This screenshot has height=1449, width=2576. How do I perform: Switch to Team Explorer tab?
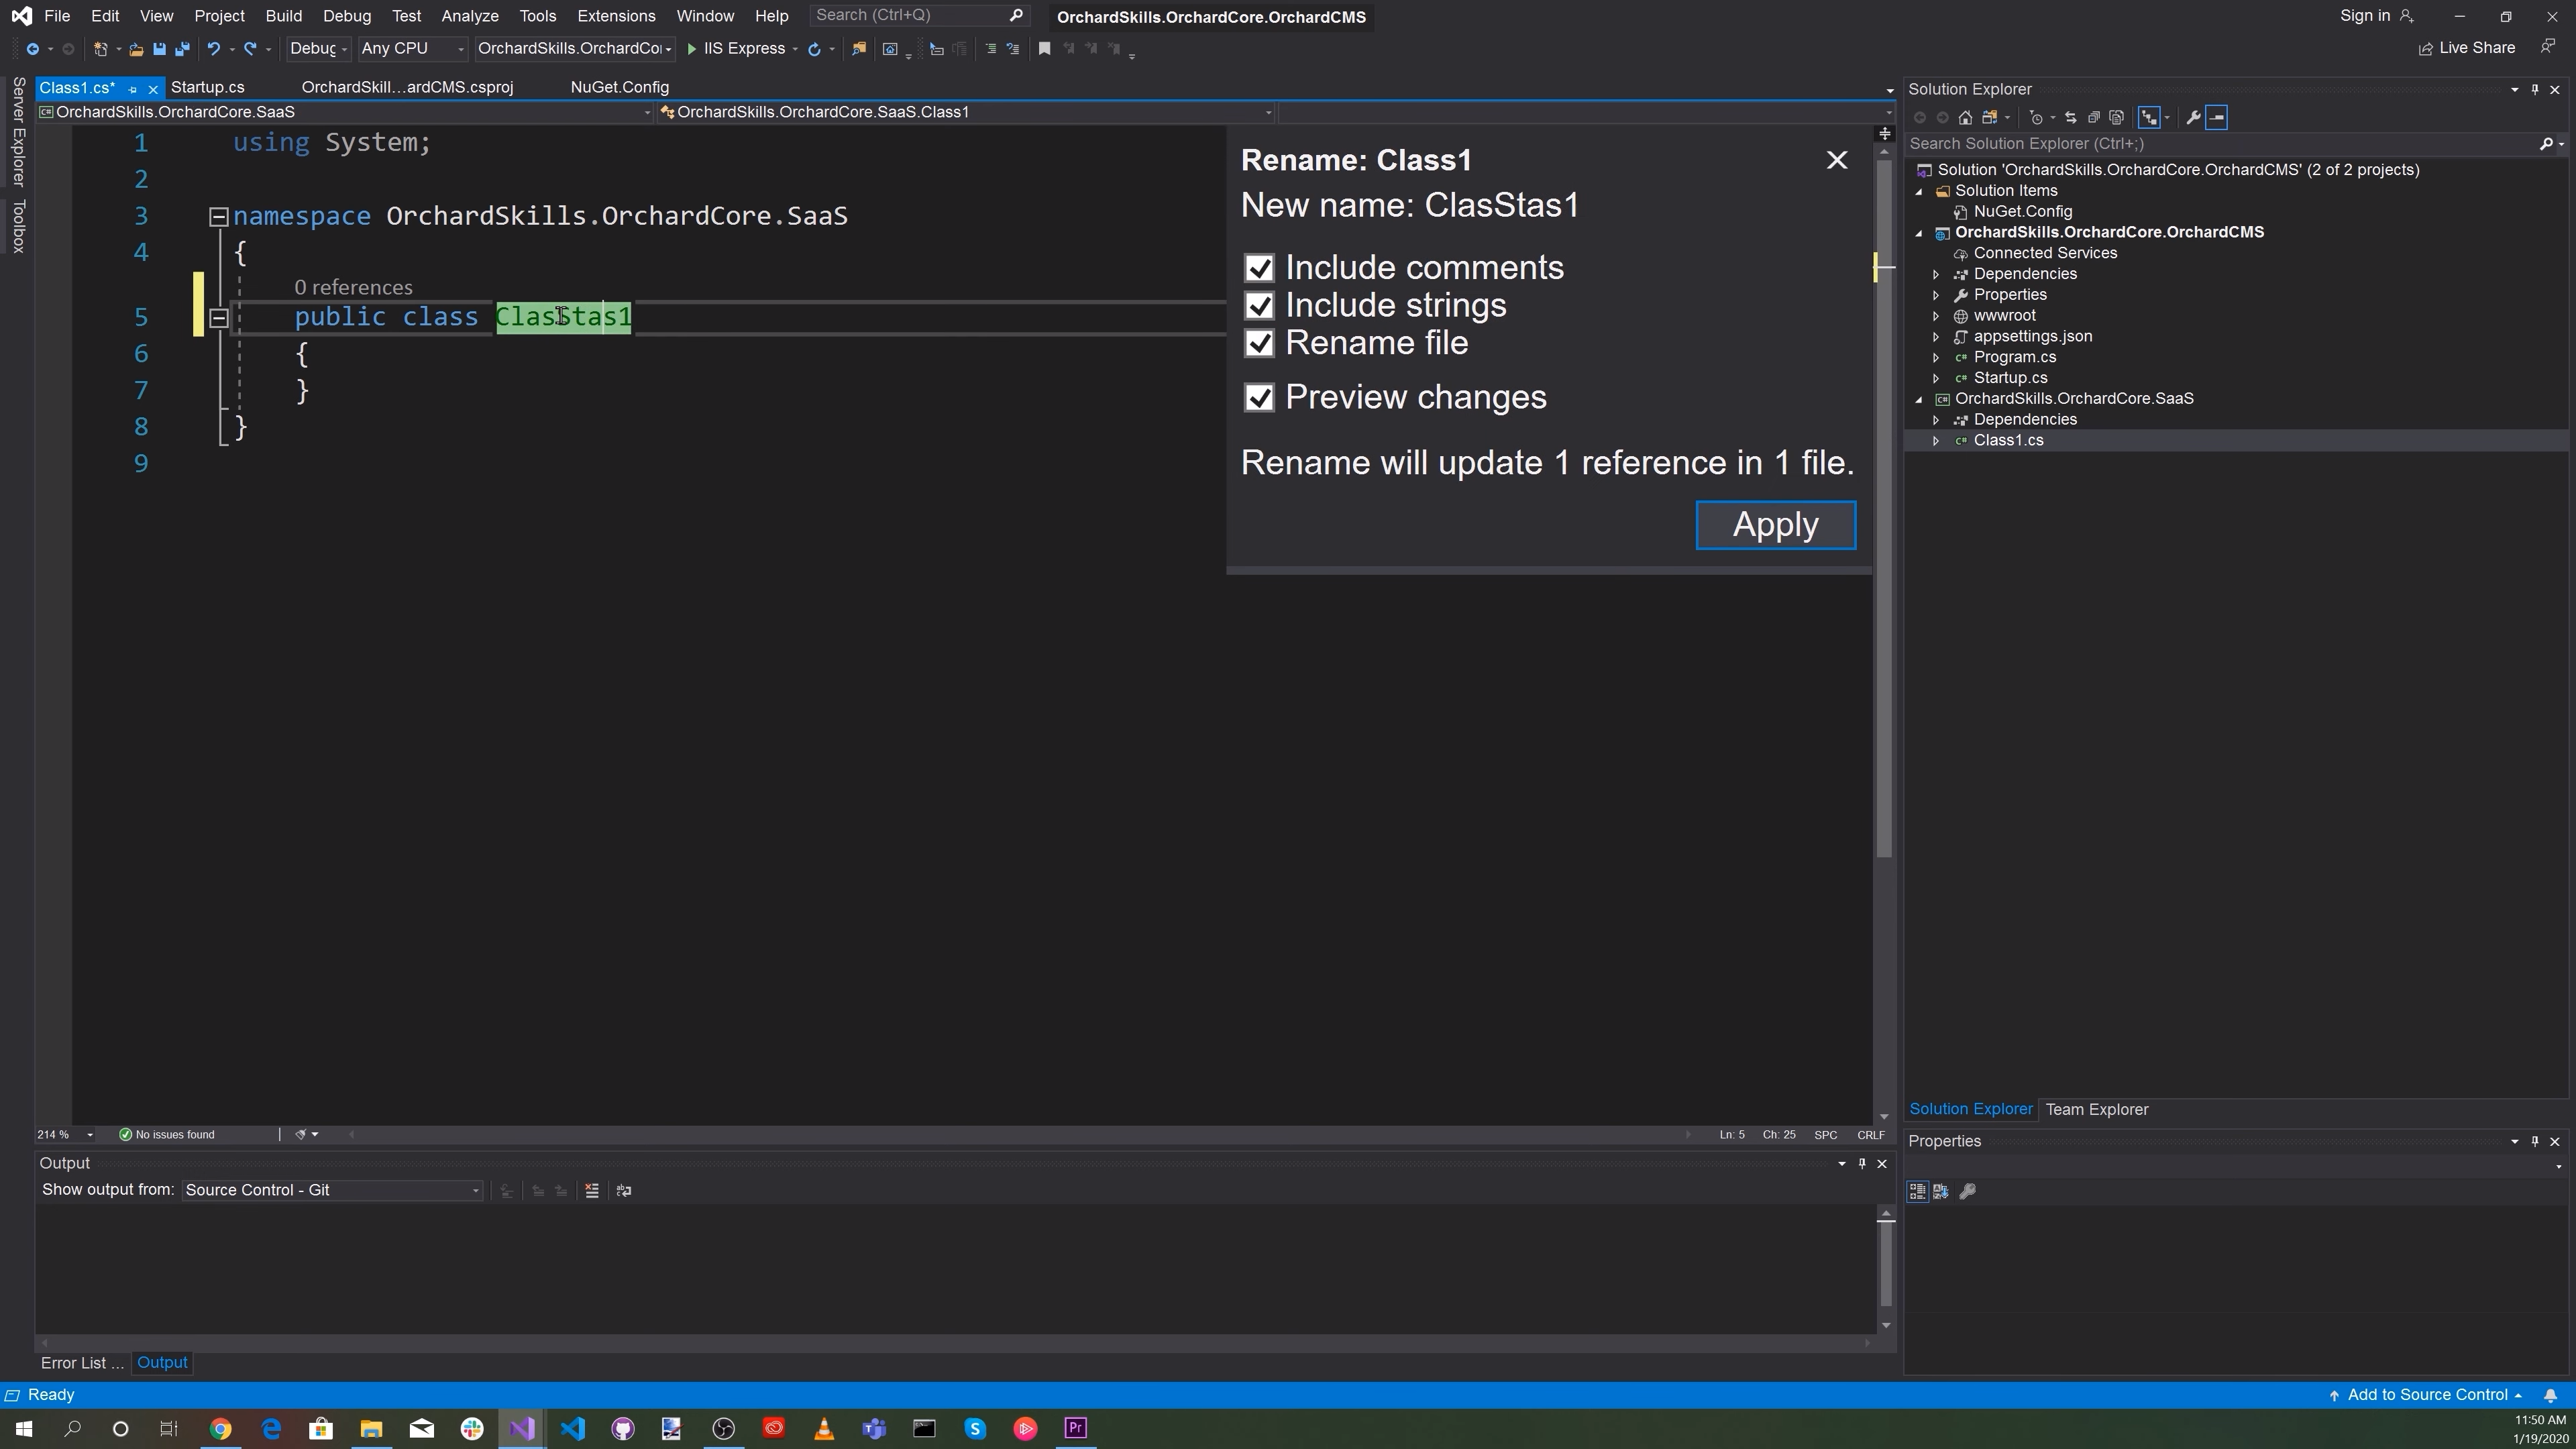click(x=2096, y=1110)
